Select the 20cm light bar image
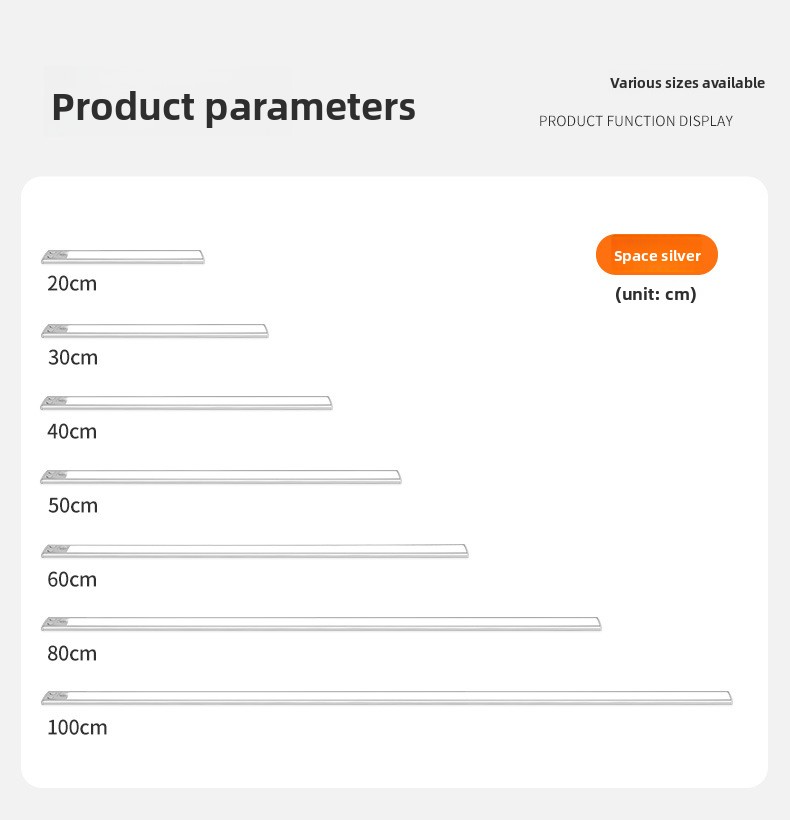This screenshot has height=820, width=790. point(123,257)
